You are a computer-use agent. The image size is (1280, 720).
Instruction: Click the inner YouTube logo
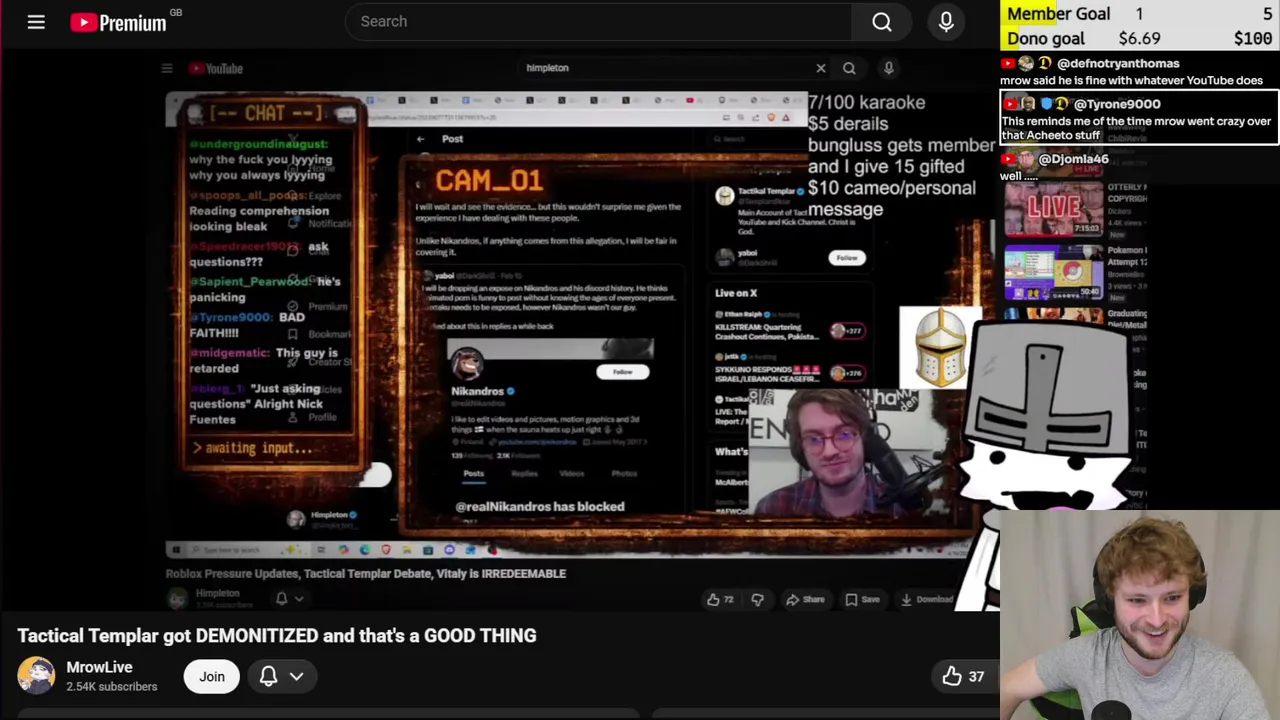[x=216, y=68]
